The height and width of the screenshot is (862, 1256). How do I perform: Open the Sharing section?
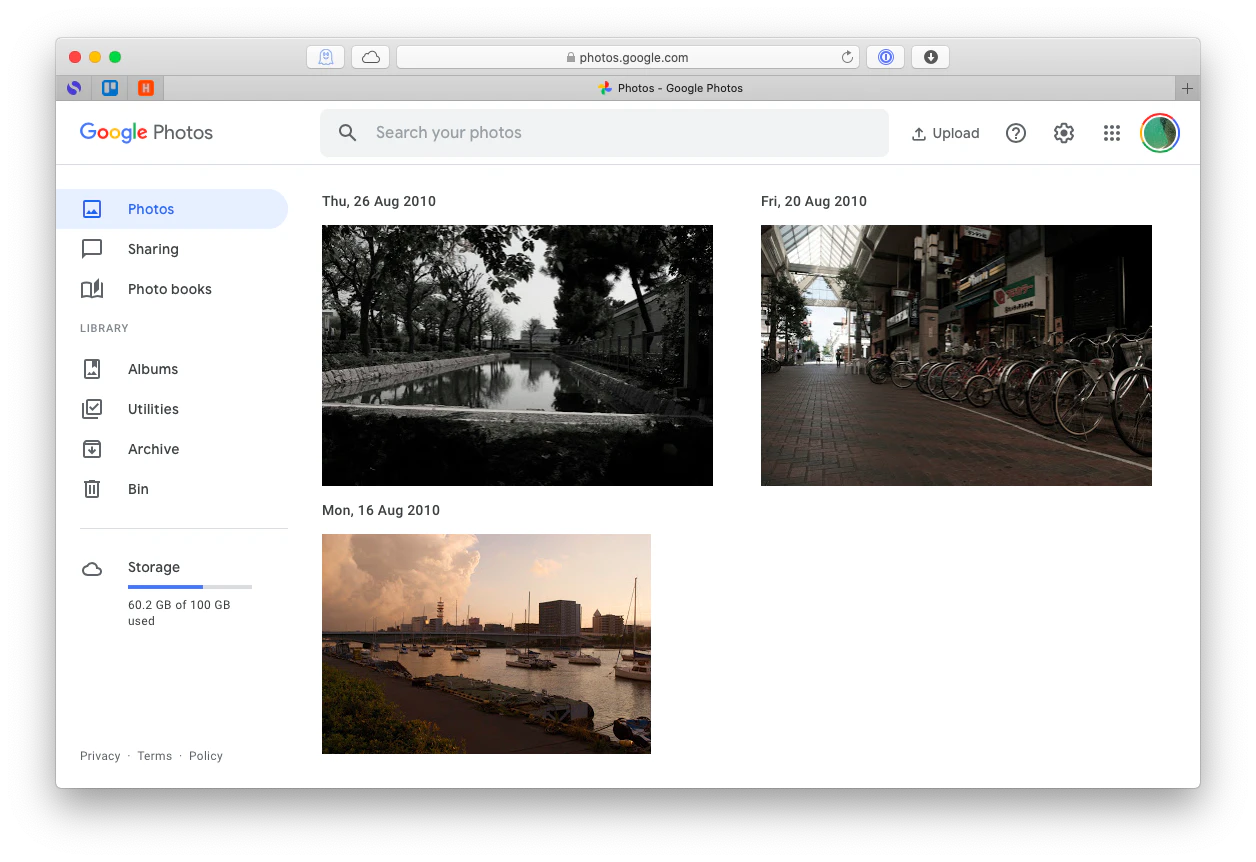[x=153, y=249]
